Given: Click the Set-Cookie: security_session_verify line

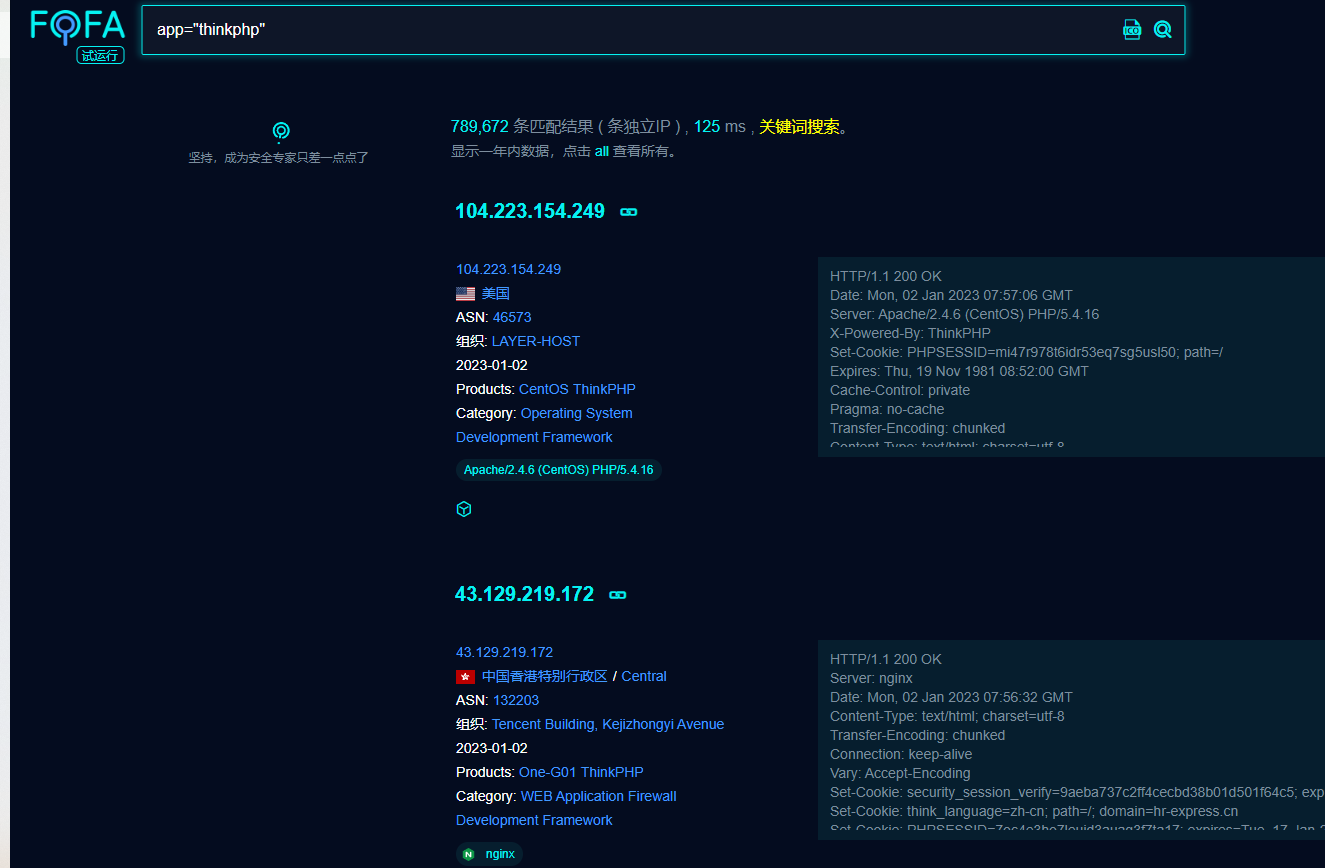Looking at the screenshot, I should [x=1077, y=792].
